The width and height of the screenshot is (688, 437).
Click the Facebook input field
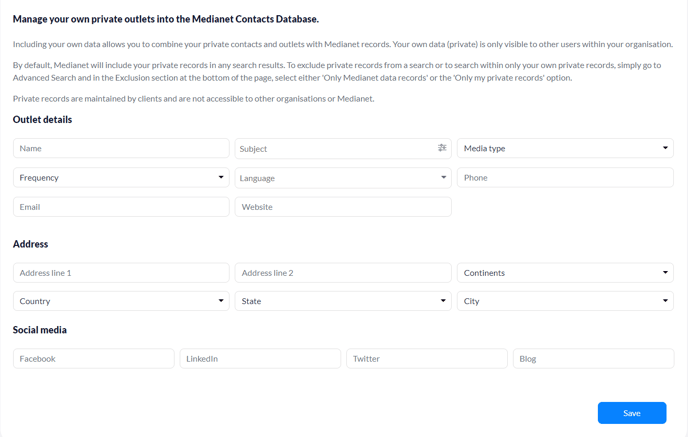coord(93,358)
